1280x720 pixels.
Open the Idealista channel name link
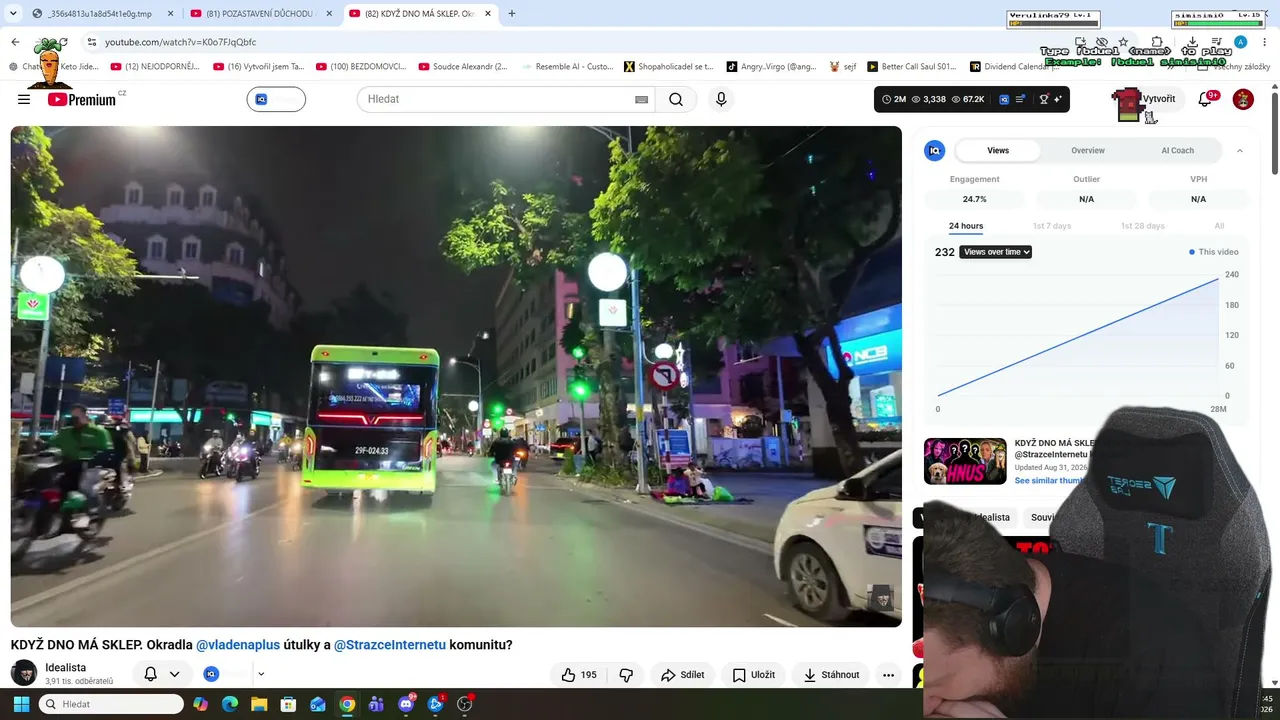(66, 668)
